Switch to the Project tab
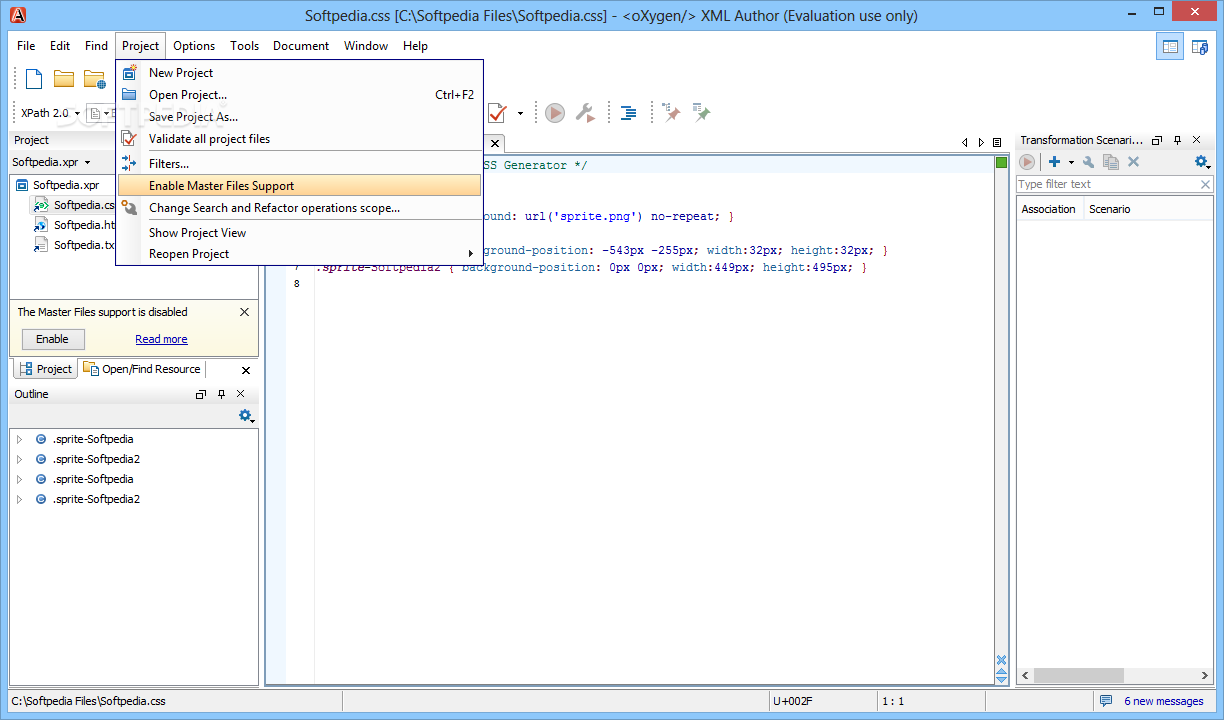1224x720 pixels. (x=46, y=369)
